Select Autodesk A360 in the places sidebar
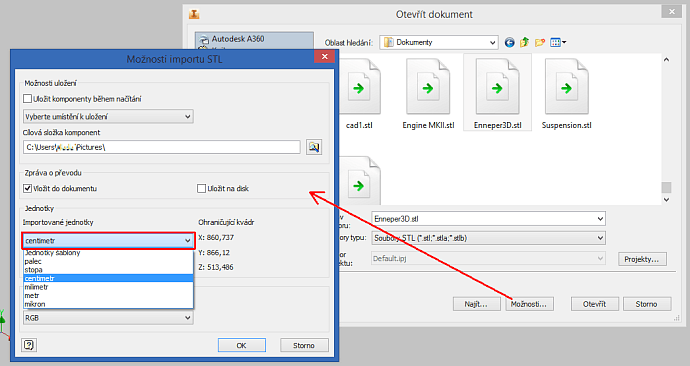 (x=254, y=39)
